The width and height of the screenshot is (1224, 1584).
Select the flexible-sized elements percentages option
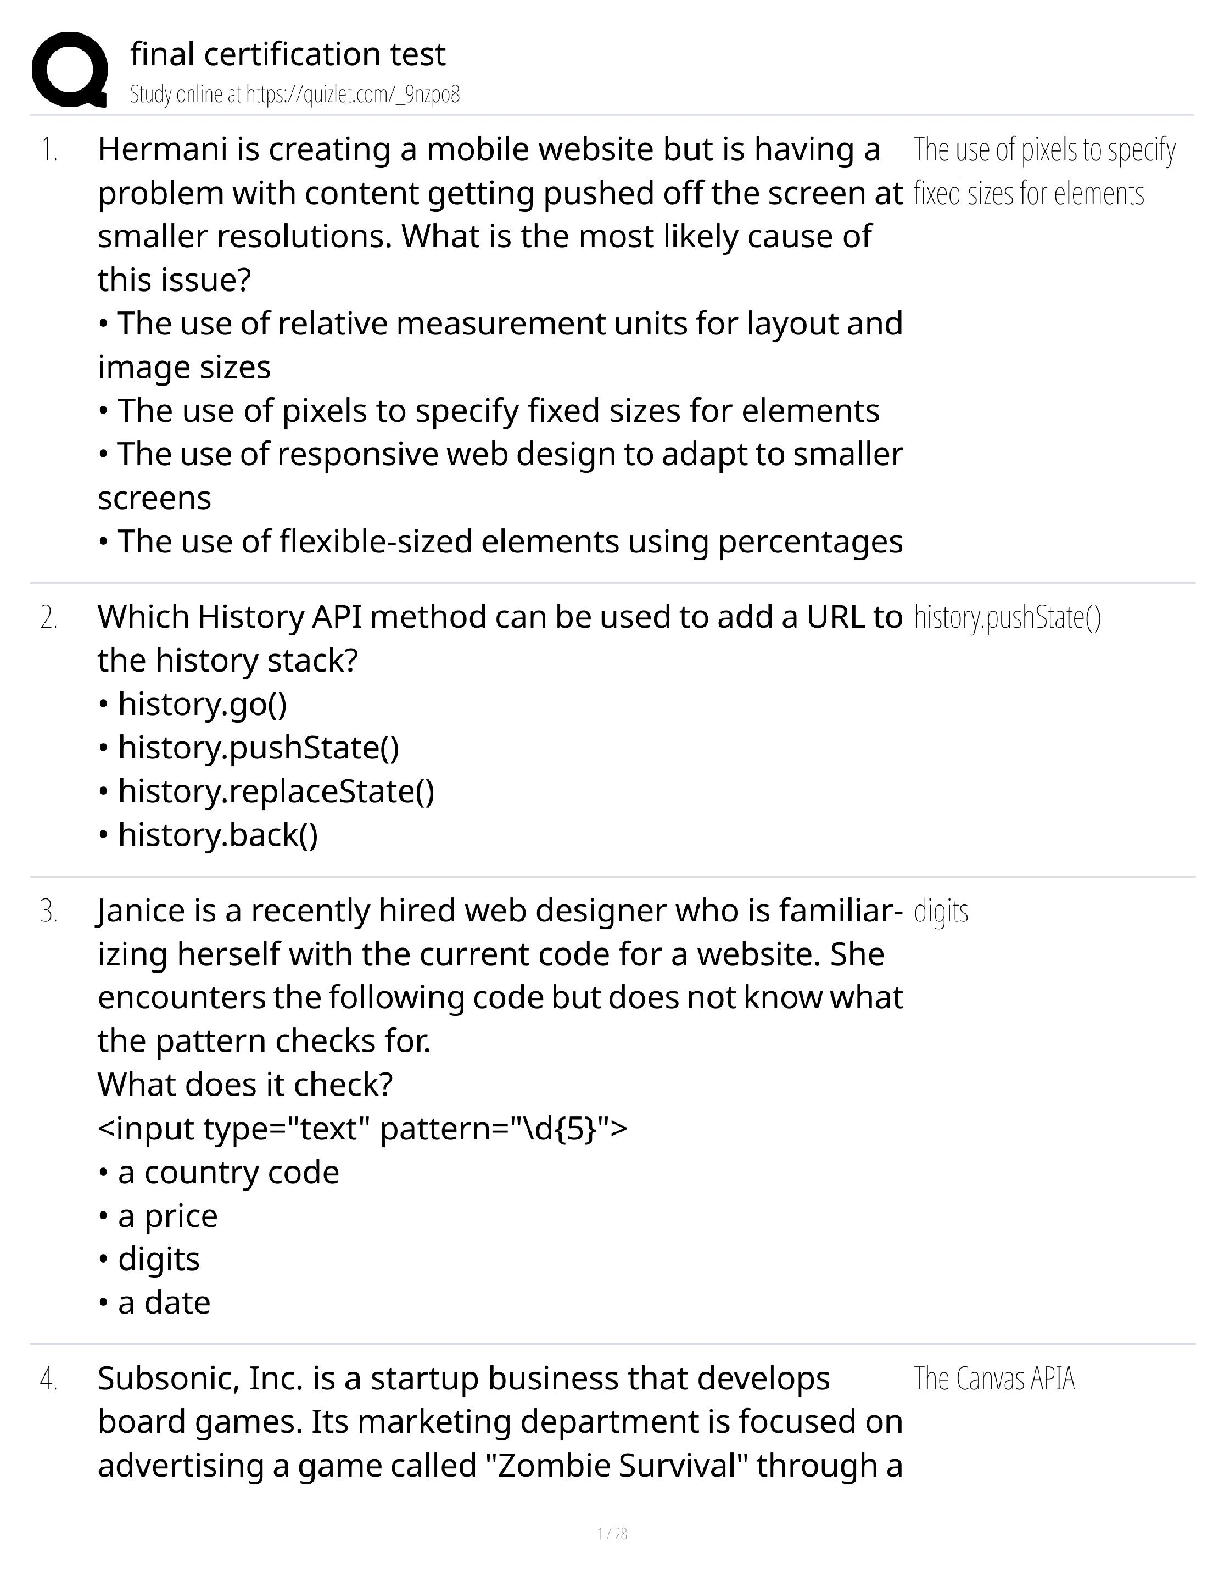point(501,542)
